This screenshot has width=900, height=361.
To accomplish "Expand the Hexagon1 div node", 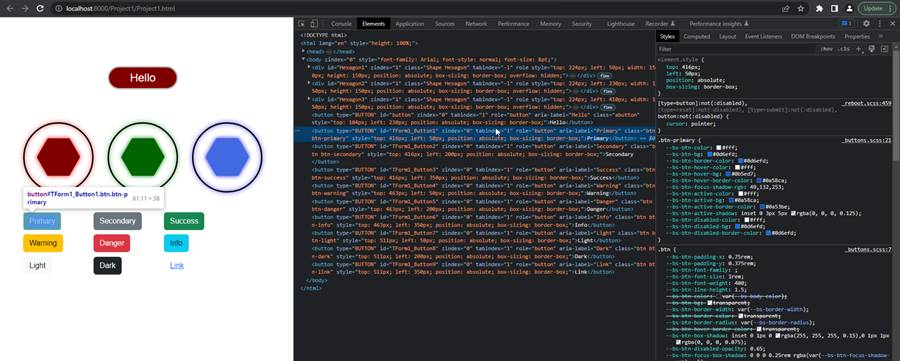I will pos(309,67).
